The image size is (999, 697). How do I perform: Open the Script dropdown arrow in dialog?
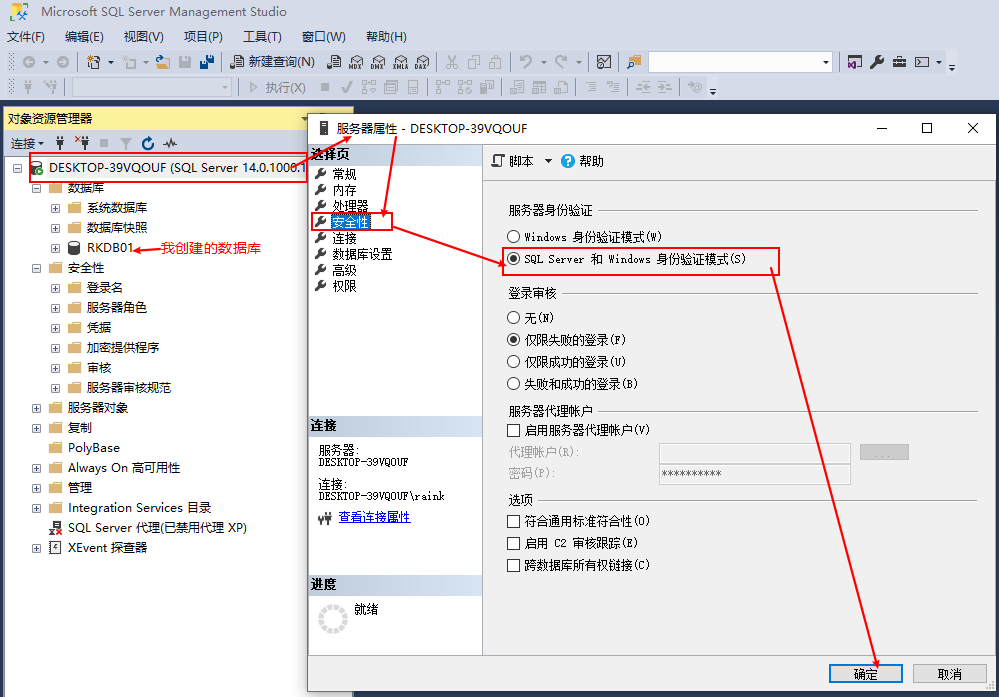548,161
